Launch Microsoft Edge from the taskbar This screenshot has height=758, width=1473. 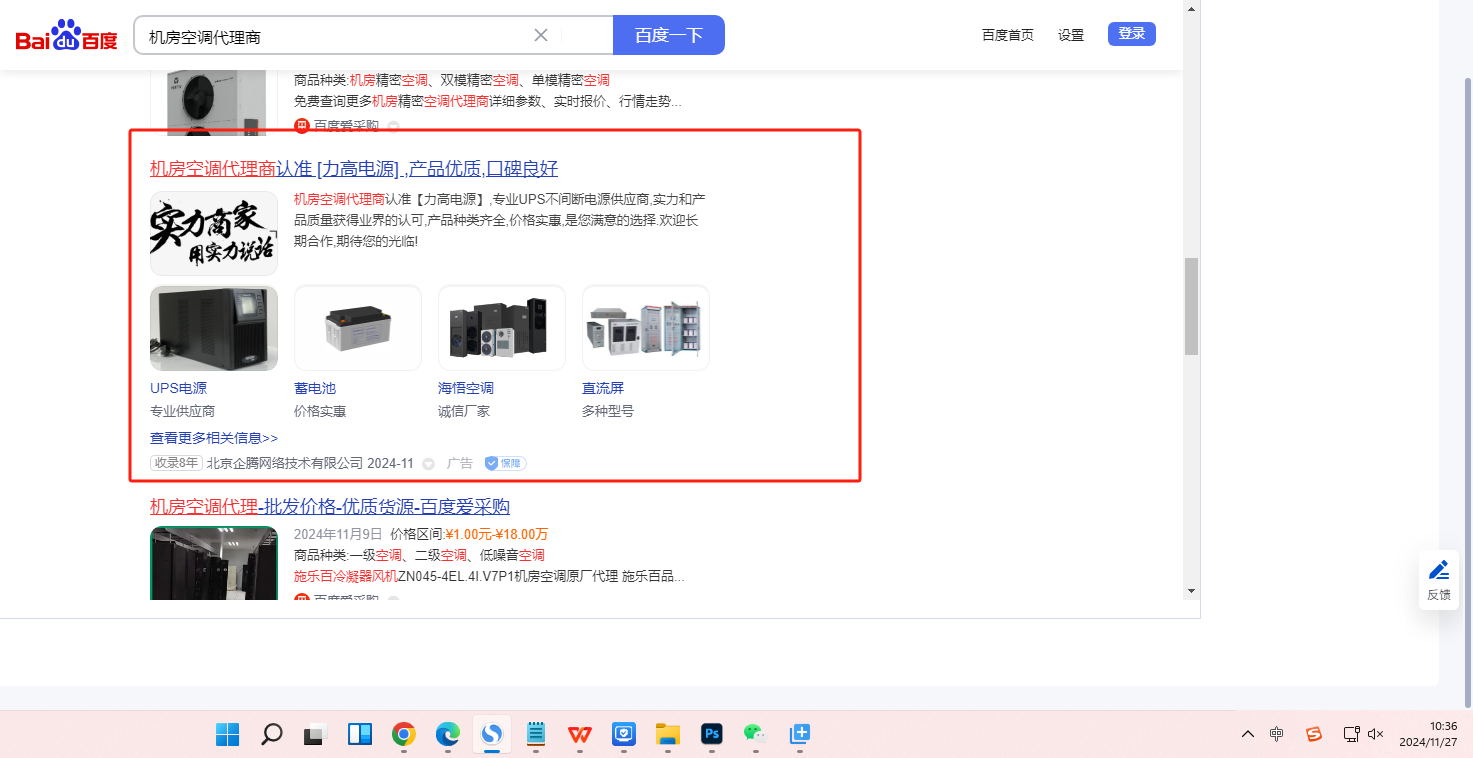(x=448, y=735)
